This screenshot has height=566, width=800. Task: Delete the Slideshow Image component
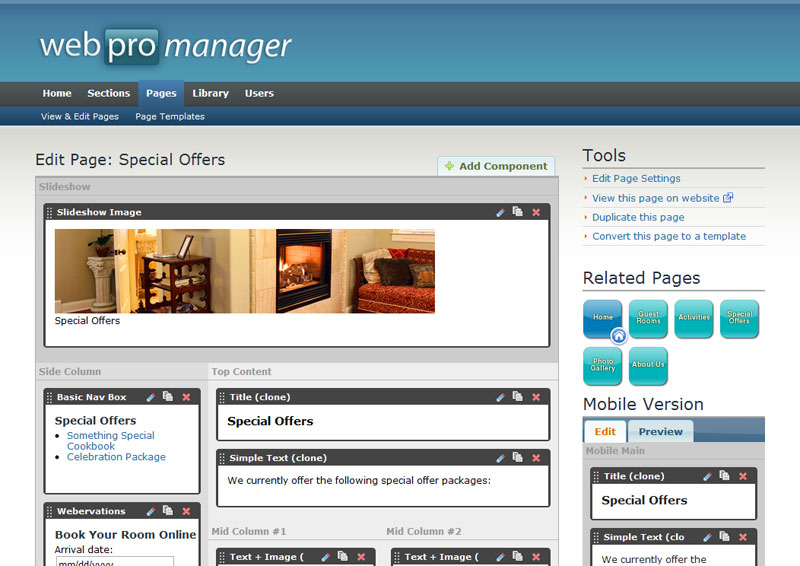[x=536, y=212]
